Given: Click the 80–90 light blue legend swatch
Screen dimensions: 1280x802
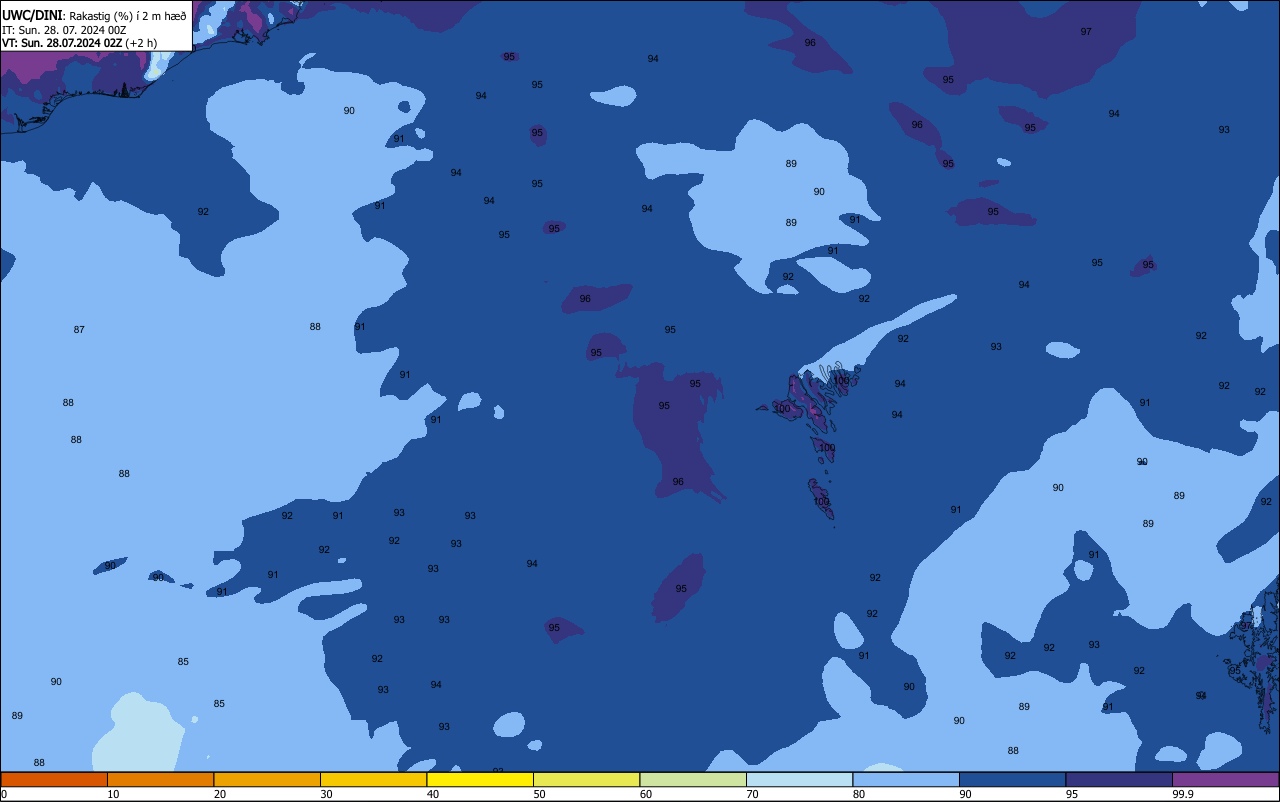Looking at the screenshot, I should pos(906,779).
